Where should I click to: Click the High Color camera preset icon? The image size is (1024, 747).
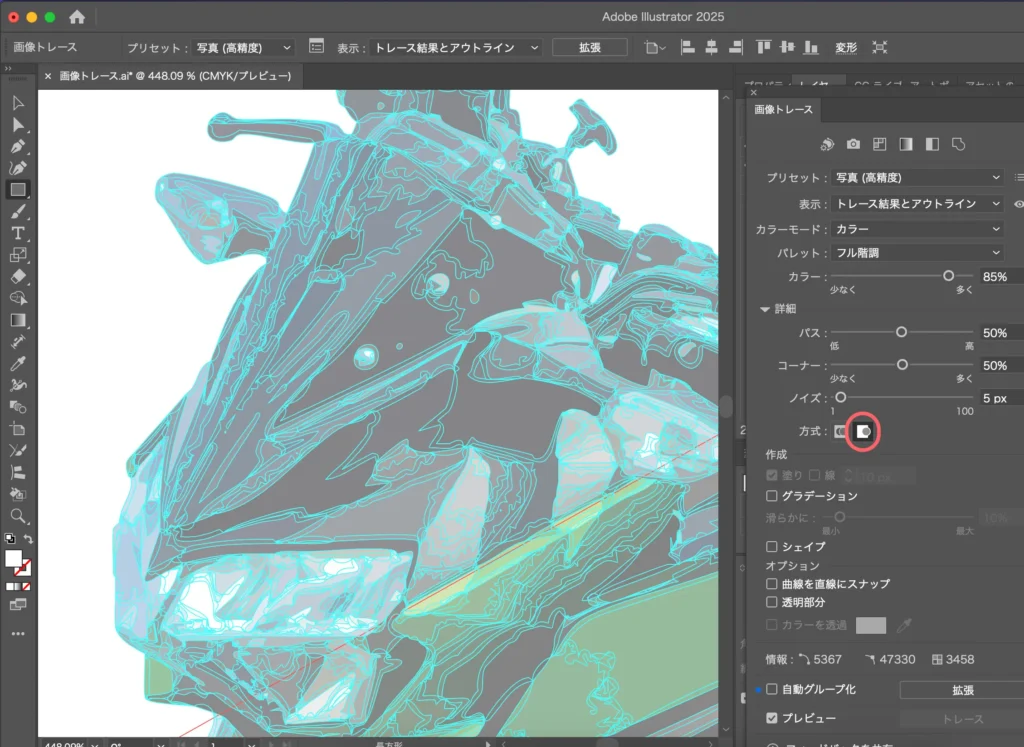[x=853, y=144]
